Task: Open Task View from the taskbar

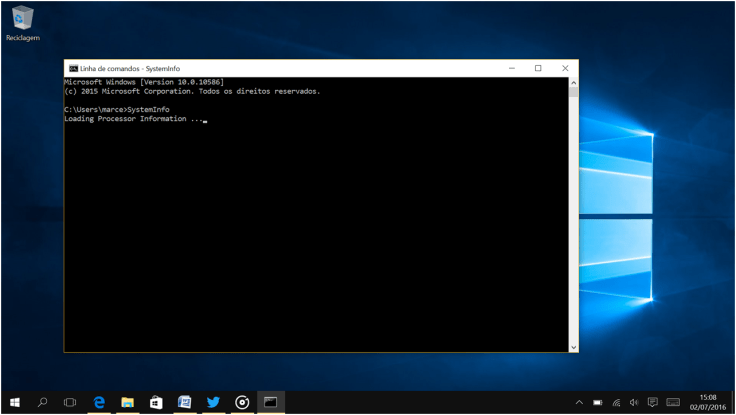Action: coord(70,402)
